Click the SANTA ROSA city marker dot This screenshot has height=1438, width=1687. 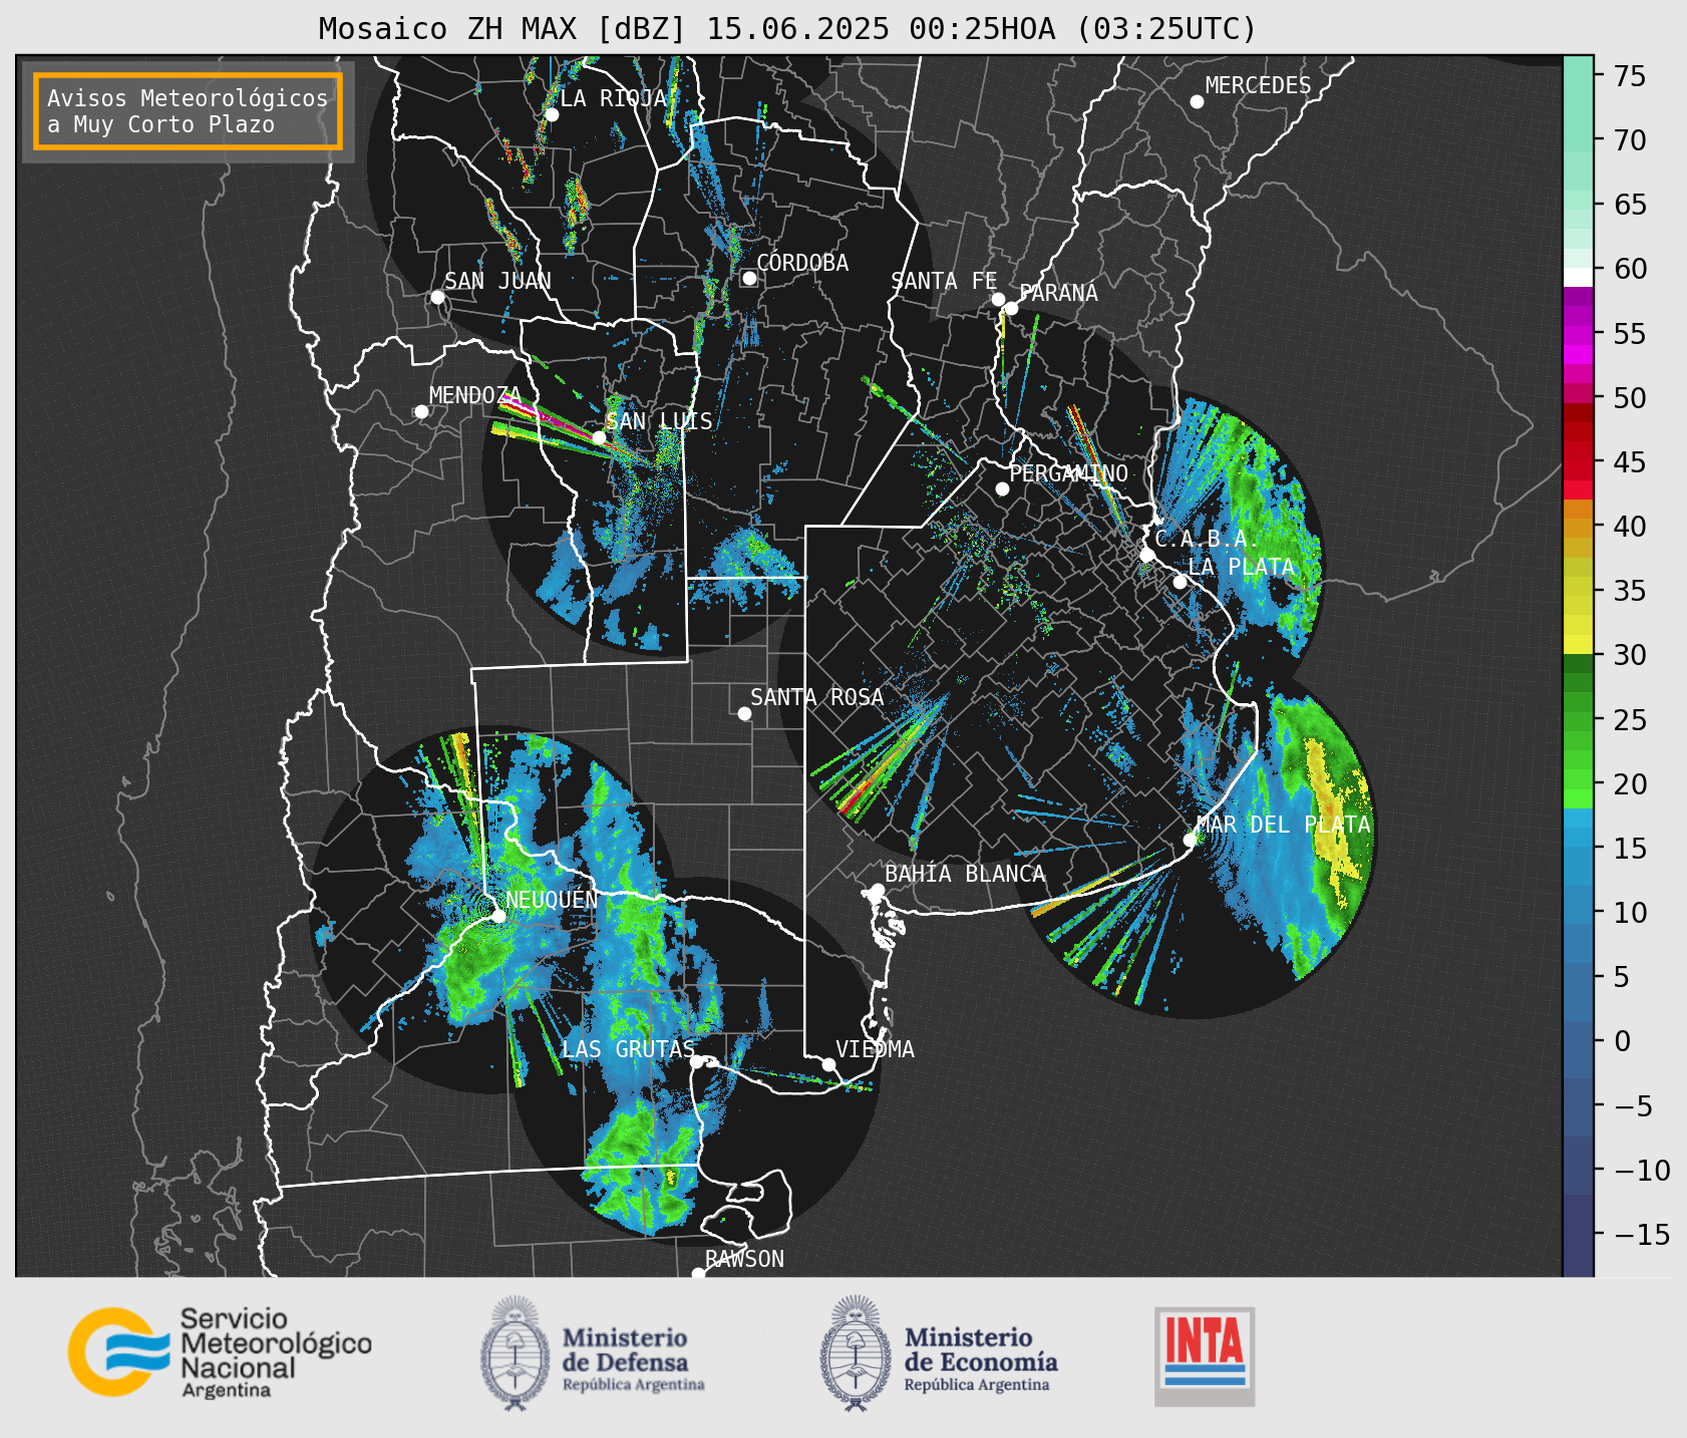click(x=744, y=713)
